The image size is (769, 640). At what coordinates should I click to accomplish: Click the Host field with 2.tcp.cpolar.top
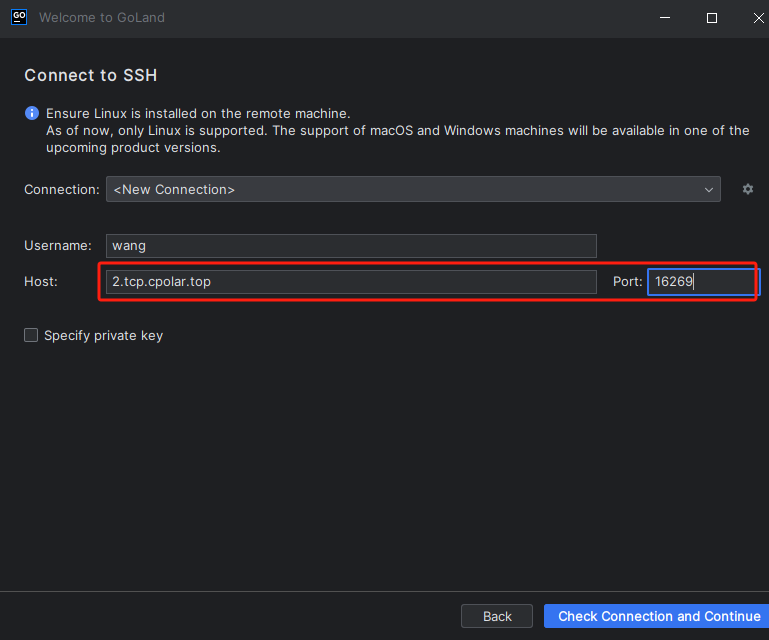pyautogui.click(x=350, y=282)
